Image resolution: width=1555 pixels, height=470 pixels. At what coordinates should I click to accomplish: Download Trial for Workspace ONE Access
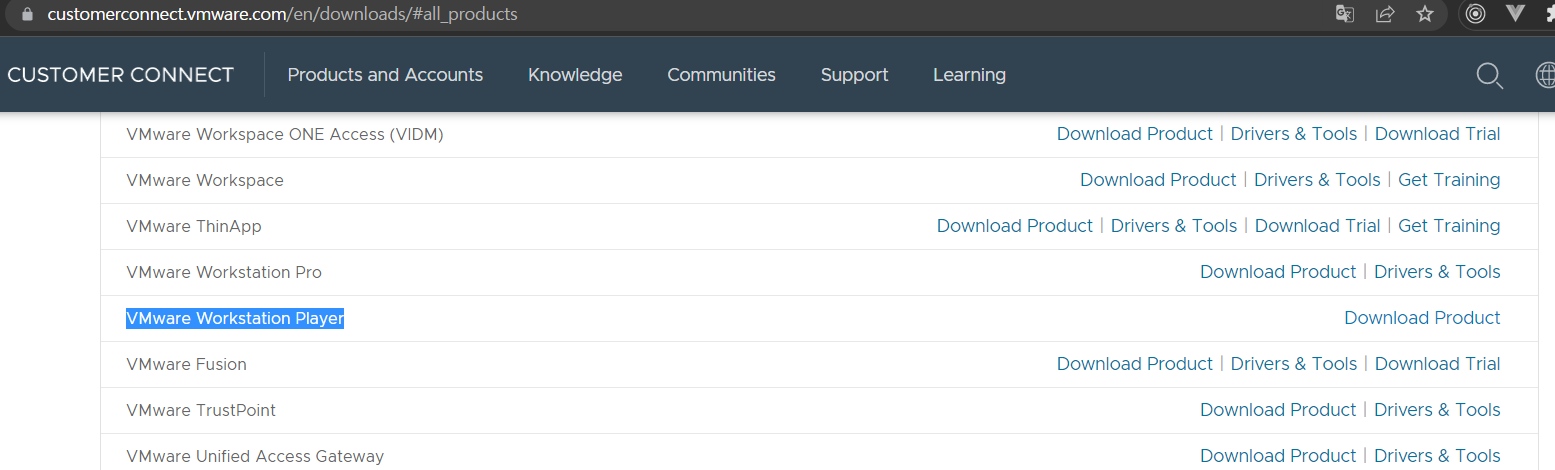pos(1438,134)
